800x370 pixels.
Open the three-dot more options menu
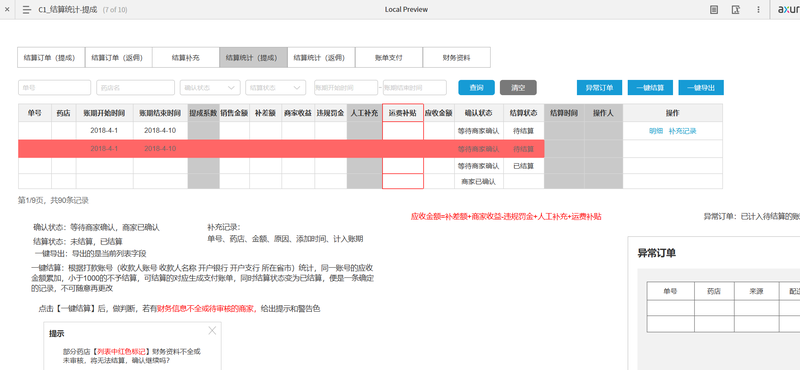(759, 10)
